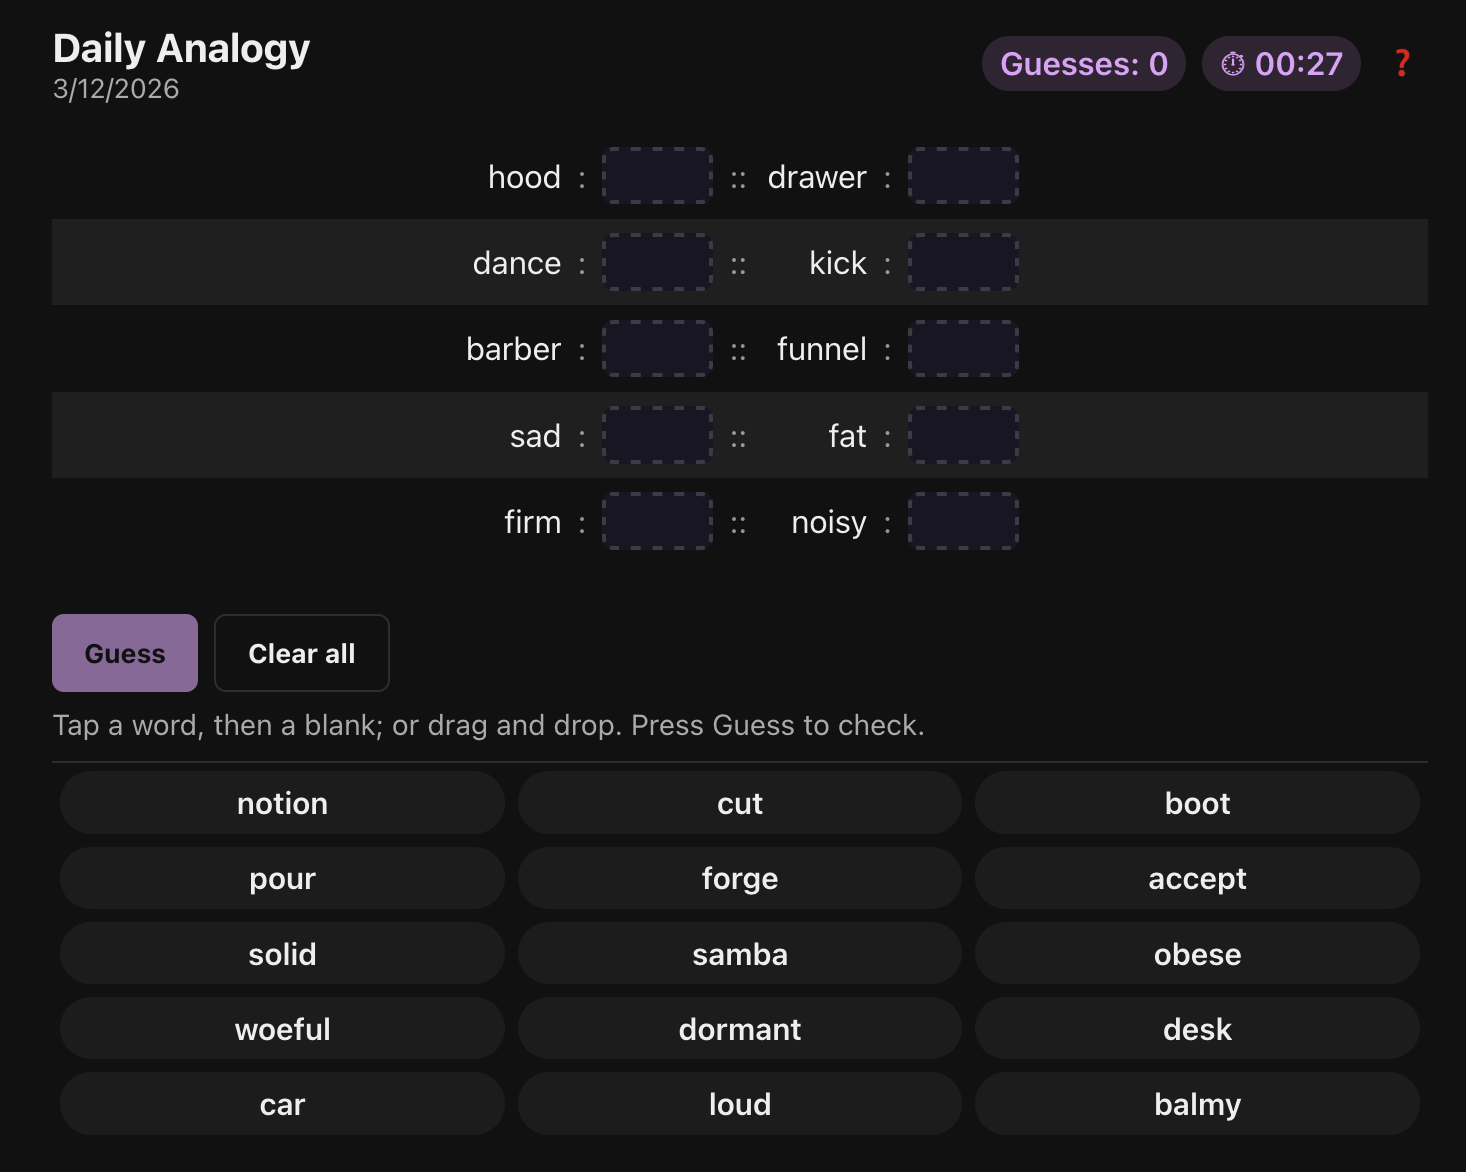Screen dimensions: 1466x1172
Task: Select the 'loud' word chip
Action: [x=740, y=1104]
